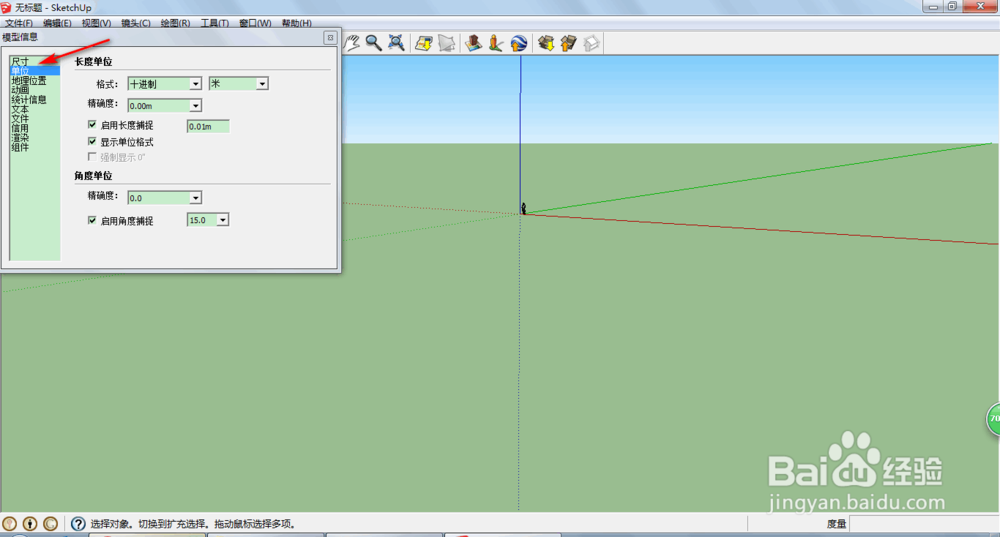Click the Add New Building icon
The image size is (1000, 537).
[473, 43]
